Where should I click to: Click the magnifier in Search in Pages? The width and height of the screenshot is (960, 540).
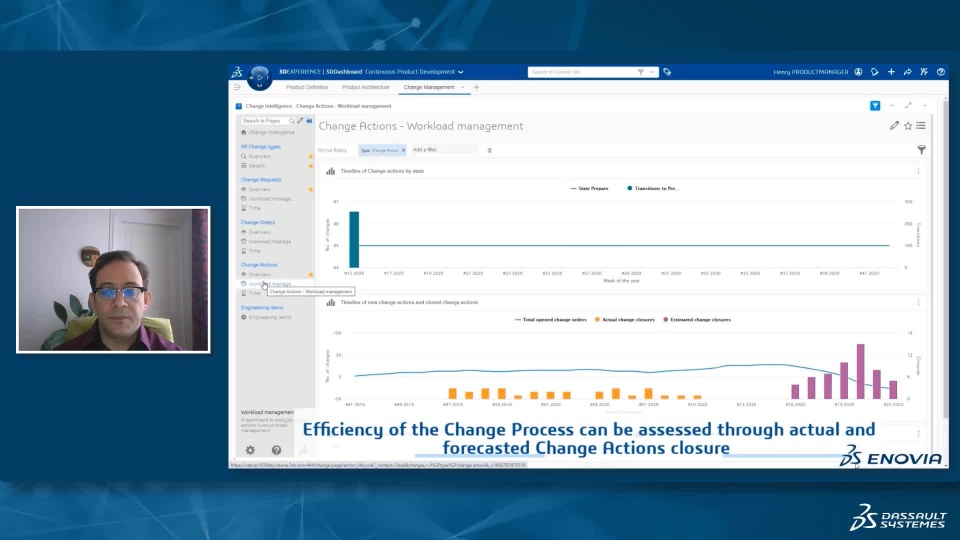(291, 121)
